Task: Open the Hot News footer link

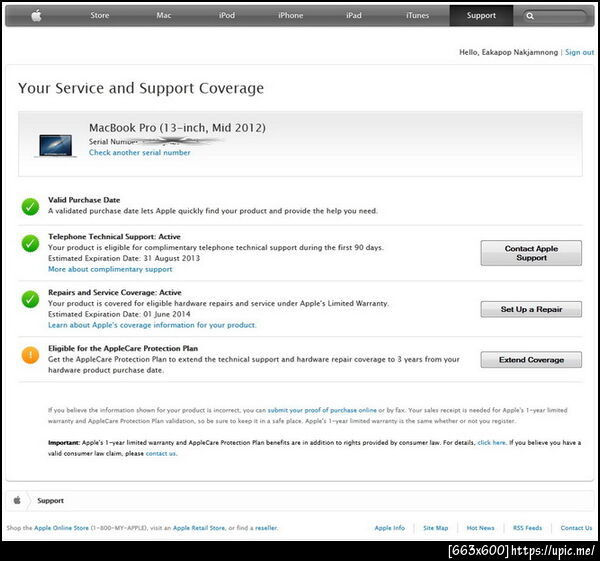Action: pyautogui.click(x=480, y=528)
